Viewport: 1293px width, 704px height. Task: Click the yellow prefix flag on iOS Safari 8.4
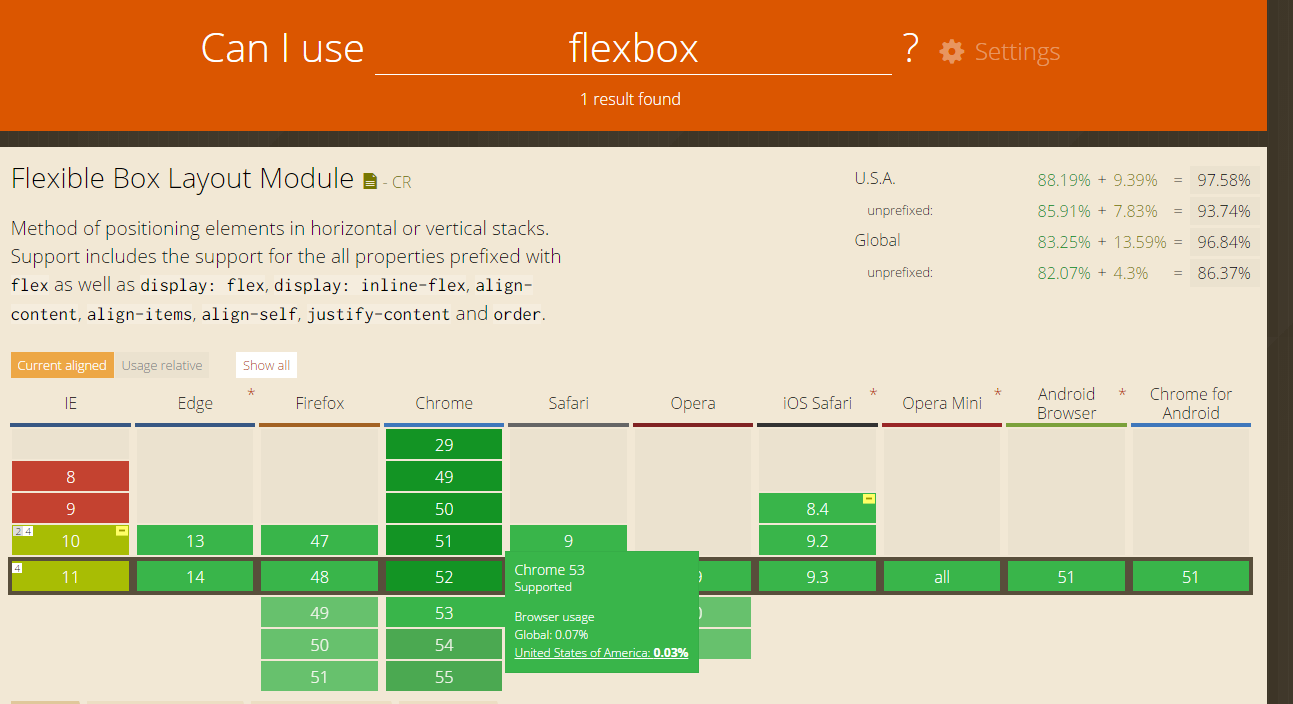click(x=869, y=498)
